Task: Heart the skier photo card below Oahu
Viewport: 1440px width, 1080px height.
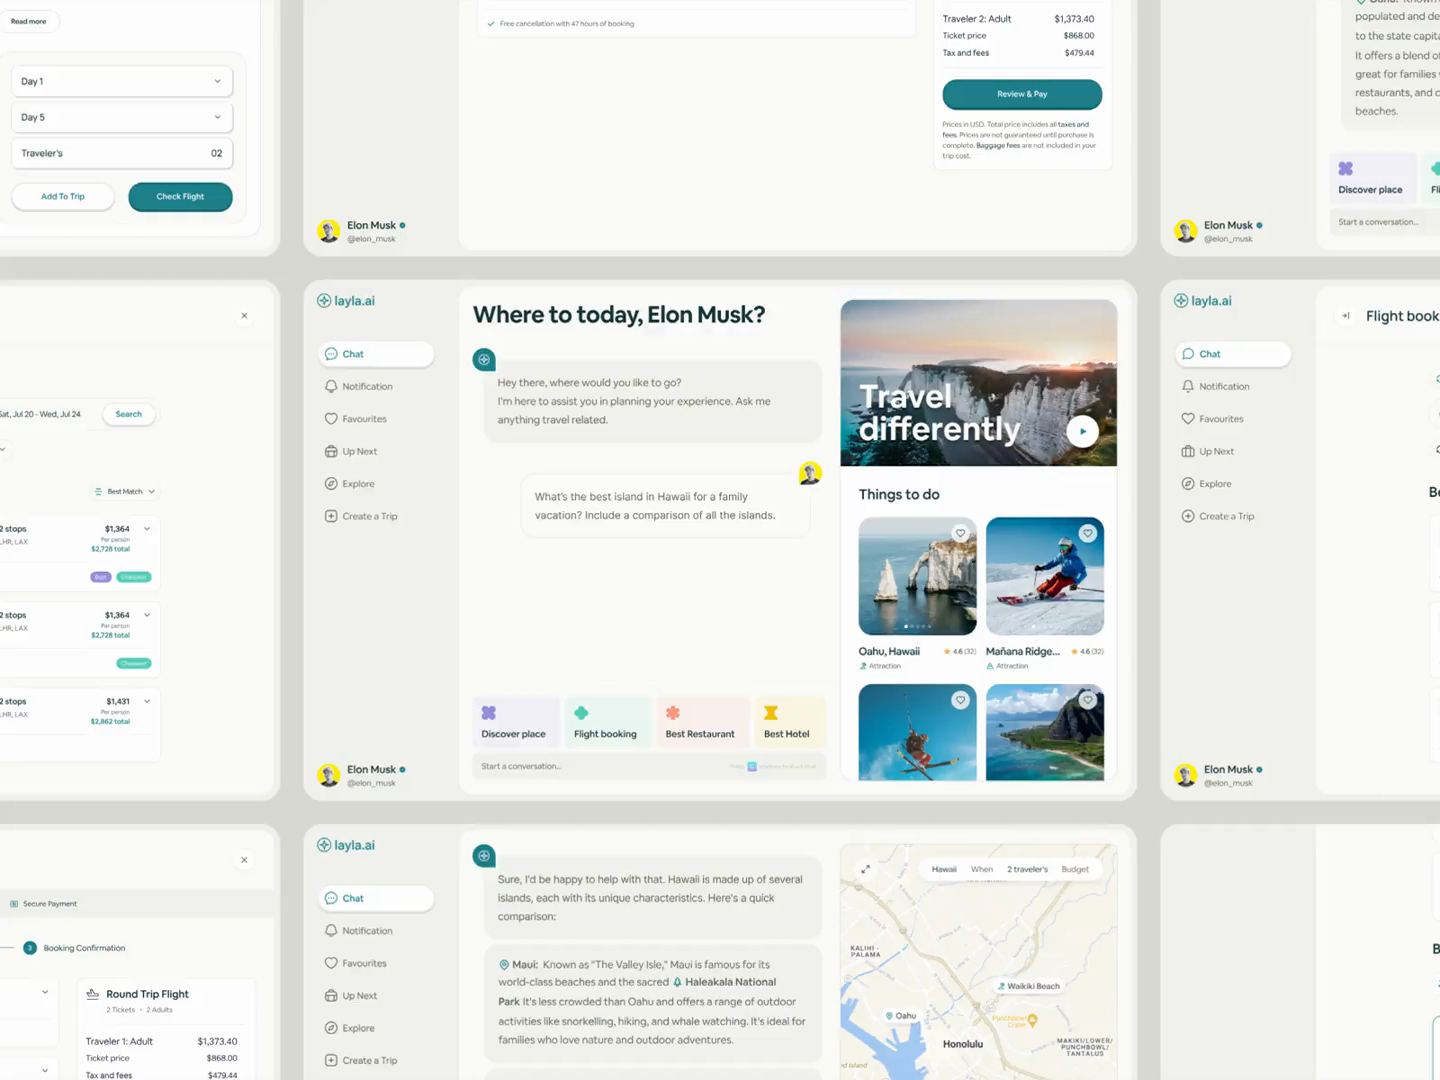Action: point(960,700)
